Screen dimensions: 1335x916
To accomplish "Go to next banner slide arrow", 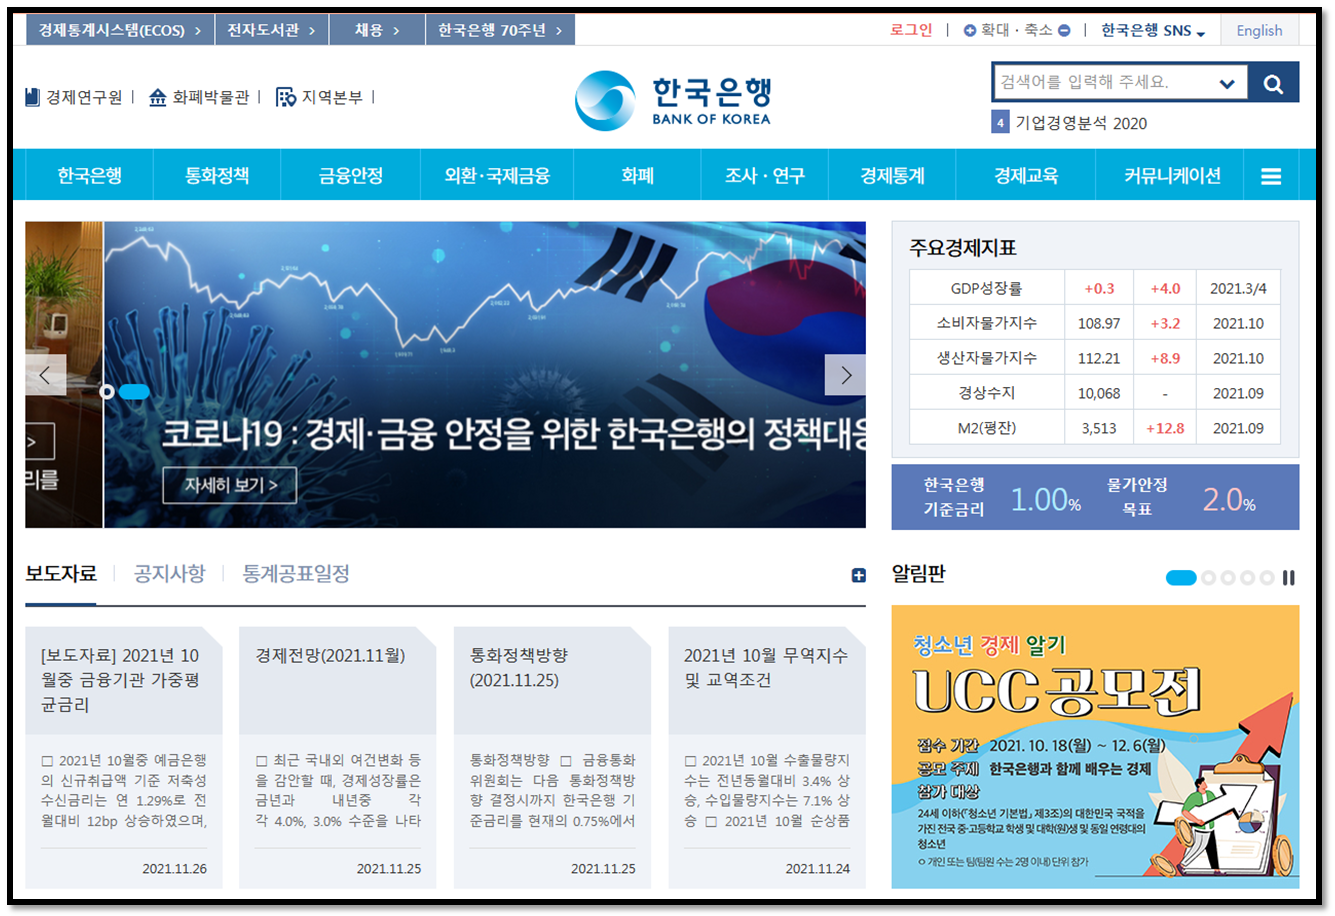I will pyautogui.click(x=845, y=375).
